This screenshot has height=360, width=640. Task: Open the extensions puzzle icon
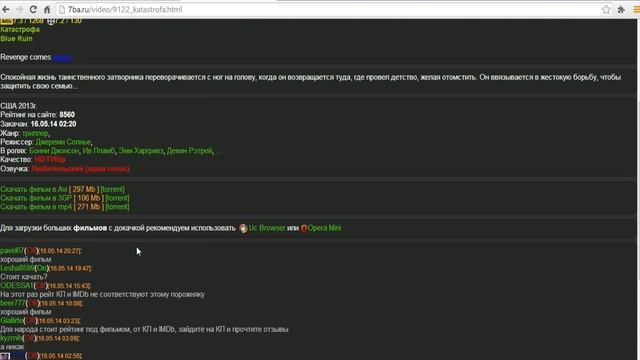coord(621,9)
